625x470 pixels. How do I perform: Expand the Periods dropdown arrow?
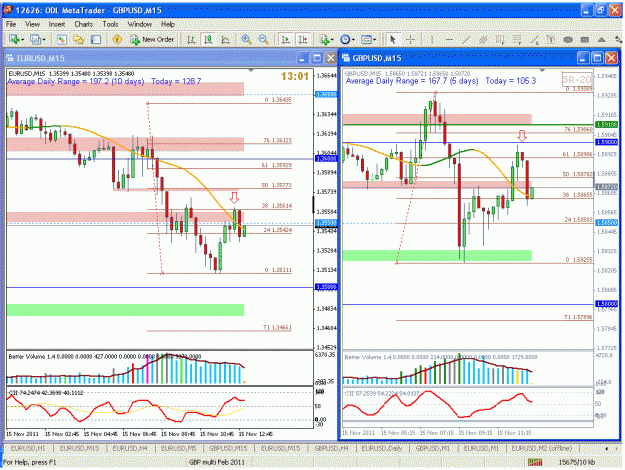(353, 40)
